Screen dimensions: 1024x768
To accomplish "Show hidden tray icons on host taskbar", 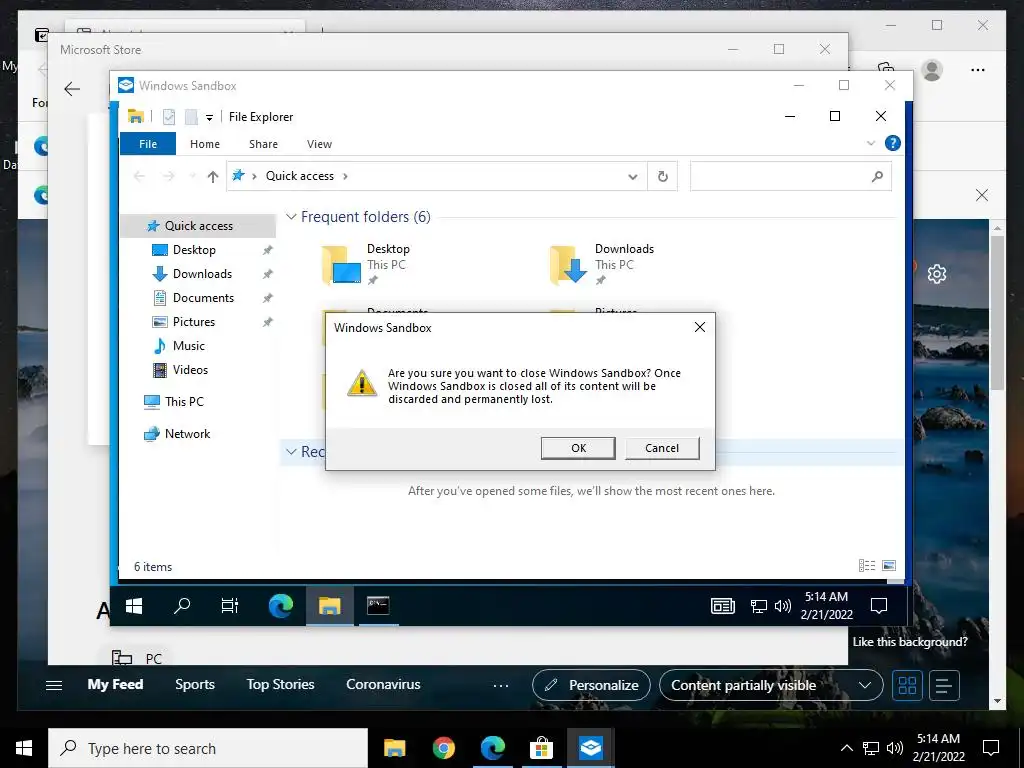I will (x=846, y=748).
